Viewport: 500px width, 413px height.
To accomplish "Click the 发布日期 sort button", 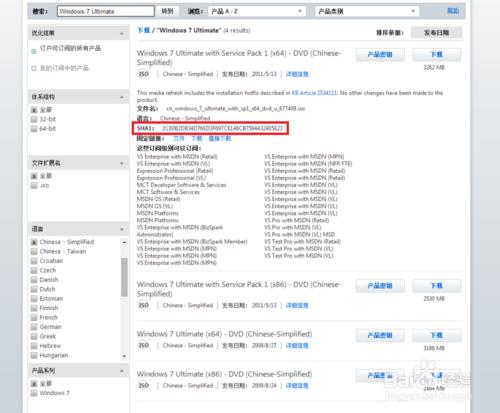I will (x=436, y=32).
